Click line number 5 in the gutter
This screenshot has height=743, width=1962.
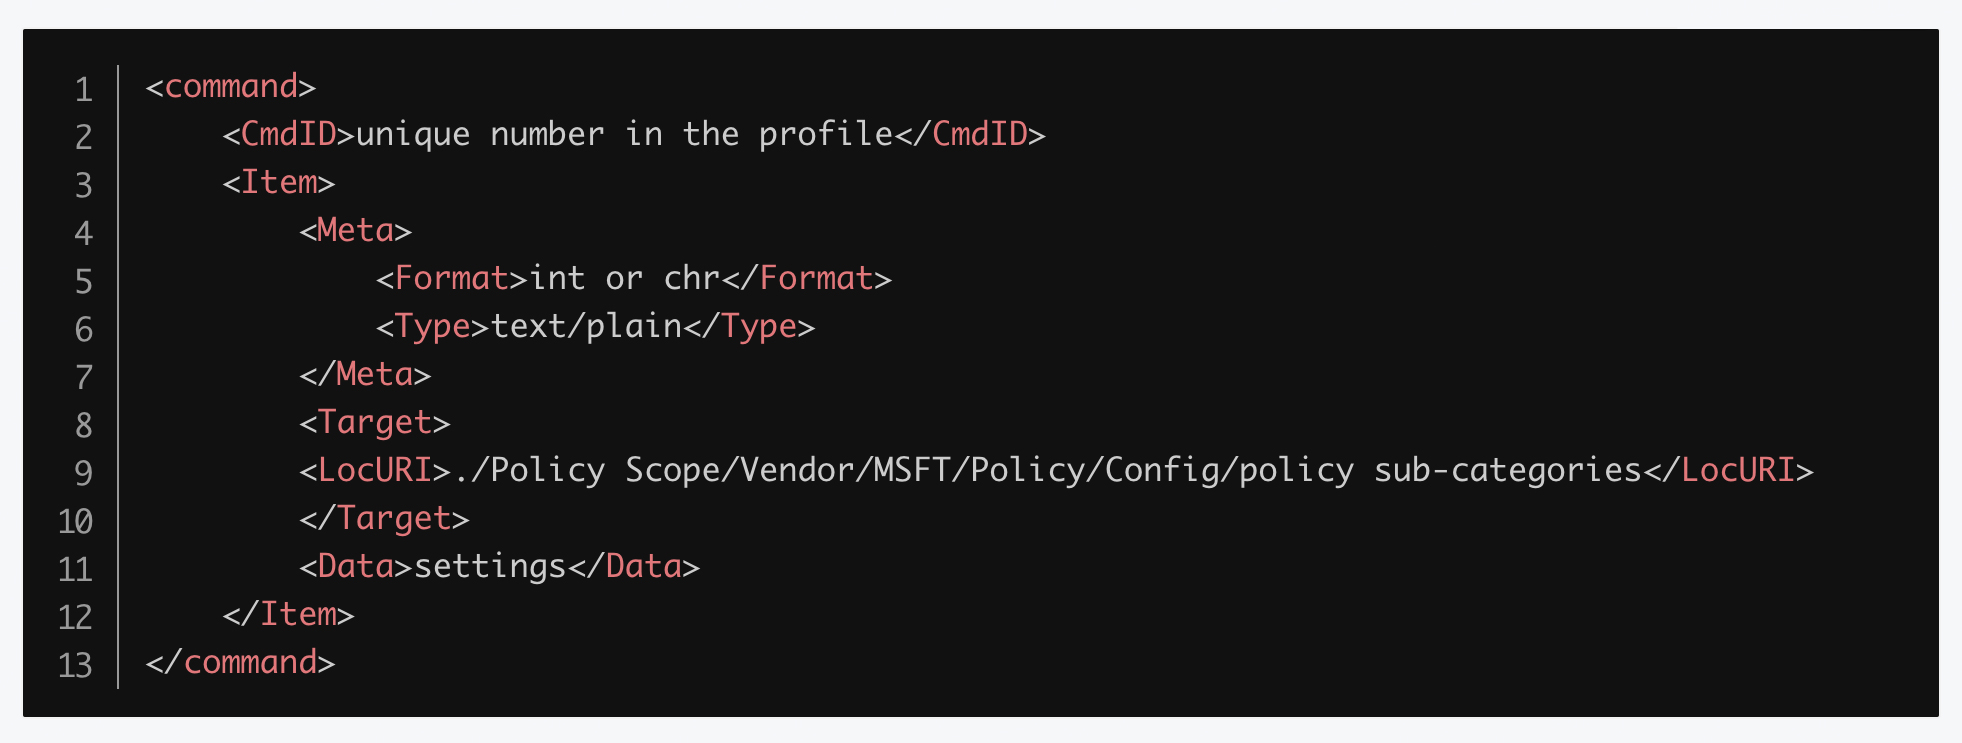(x=84, y=282)
